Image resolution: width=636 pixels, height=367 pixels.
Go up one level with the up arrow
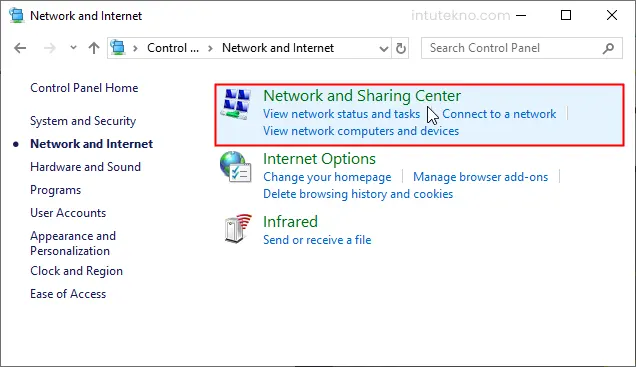coord(94,48)
